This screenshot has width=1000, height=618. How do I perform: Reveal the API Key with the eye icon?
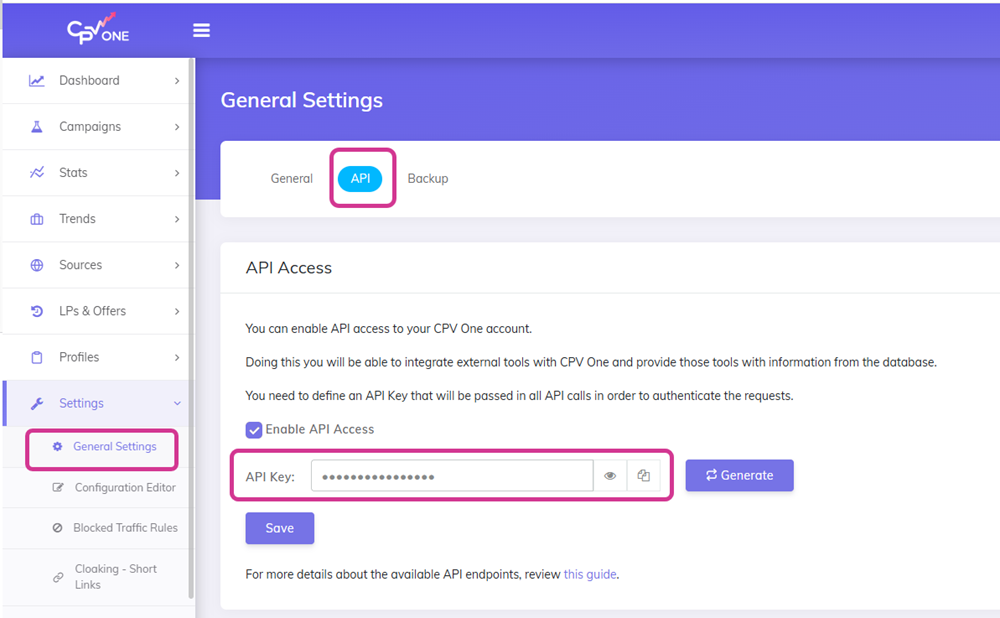tap(610, 475)
